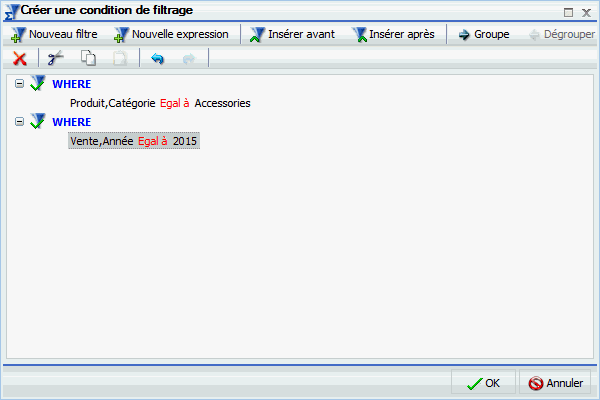This screenshot has height=400, width=600.
Task: Confirm with the OK button
Action: click(x=483, y=383)
